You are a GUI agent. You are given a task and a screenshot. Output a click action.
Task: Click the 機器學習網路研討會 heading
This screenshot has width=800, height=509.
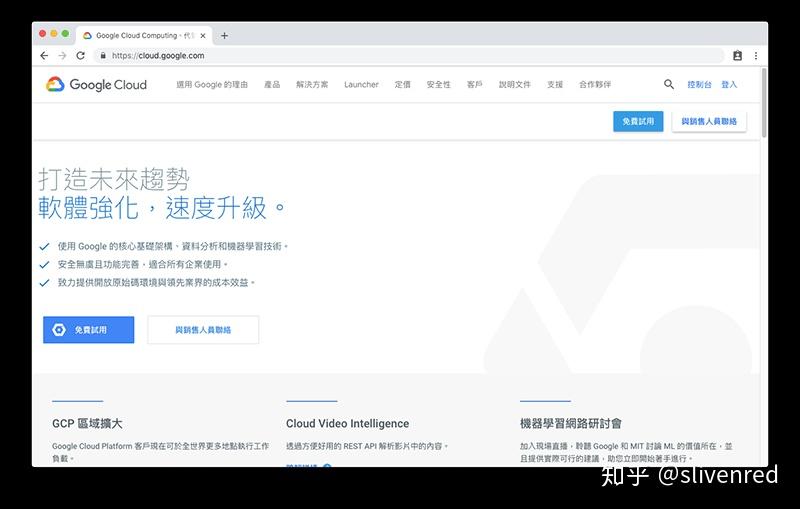[571, 423]
